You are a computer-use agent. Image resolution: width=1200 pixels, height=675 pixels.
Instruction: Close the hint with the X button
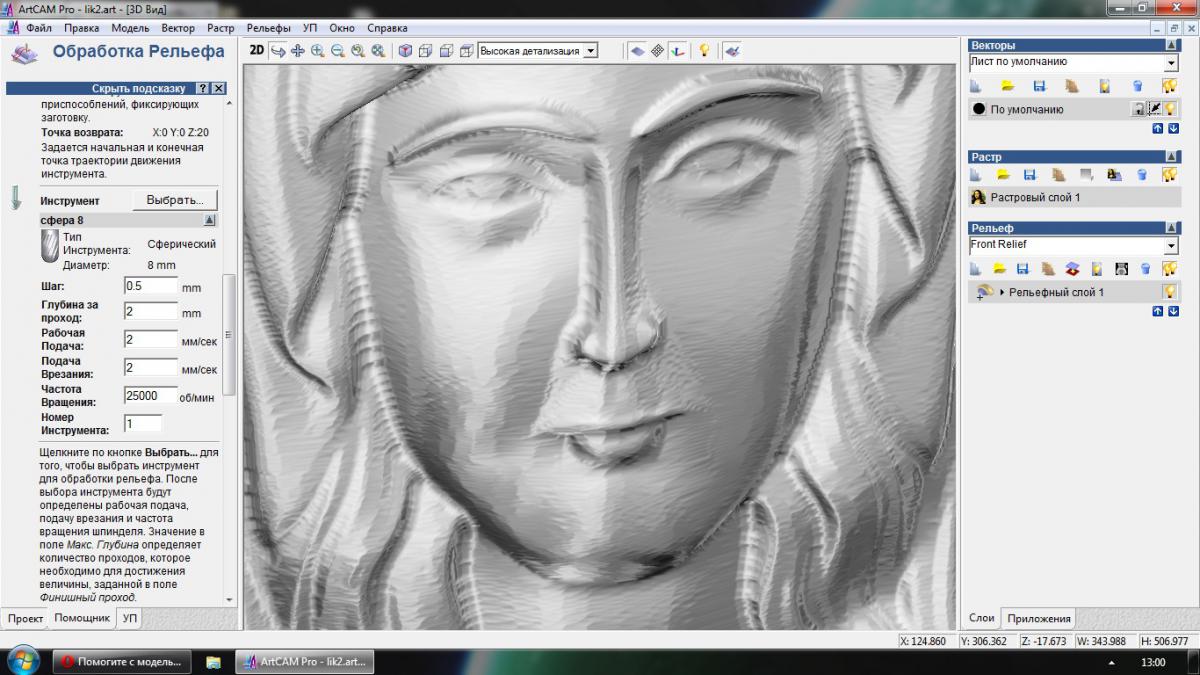pos(219,88)
